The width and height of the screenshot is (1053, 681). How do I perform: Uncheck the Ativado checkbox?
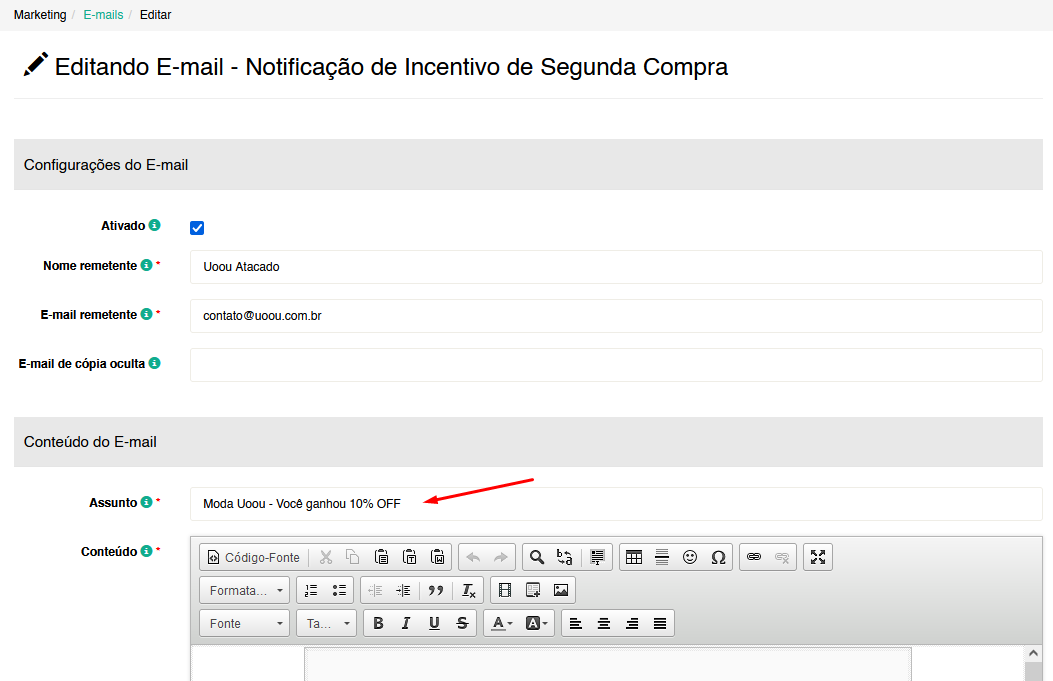click(x=197, y=228)
